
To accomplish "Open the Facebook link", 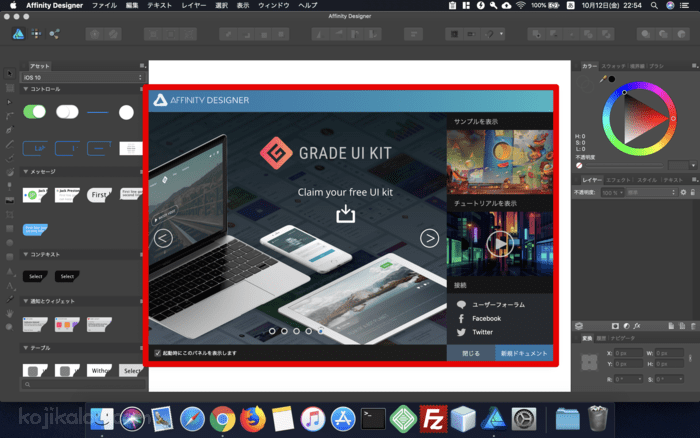I will point(487,318).
